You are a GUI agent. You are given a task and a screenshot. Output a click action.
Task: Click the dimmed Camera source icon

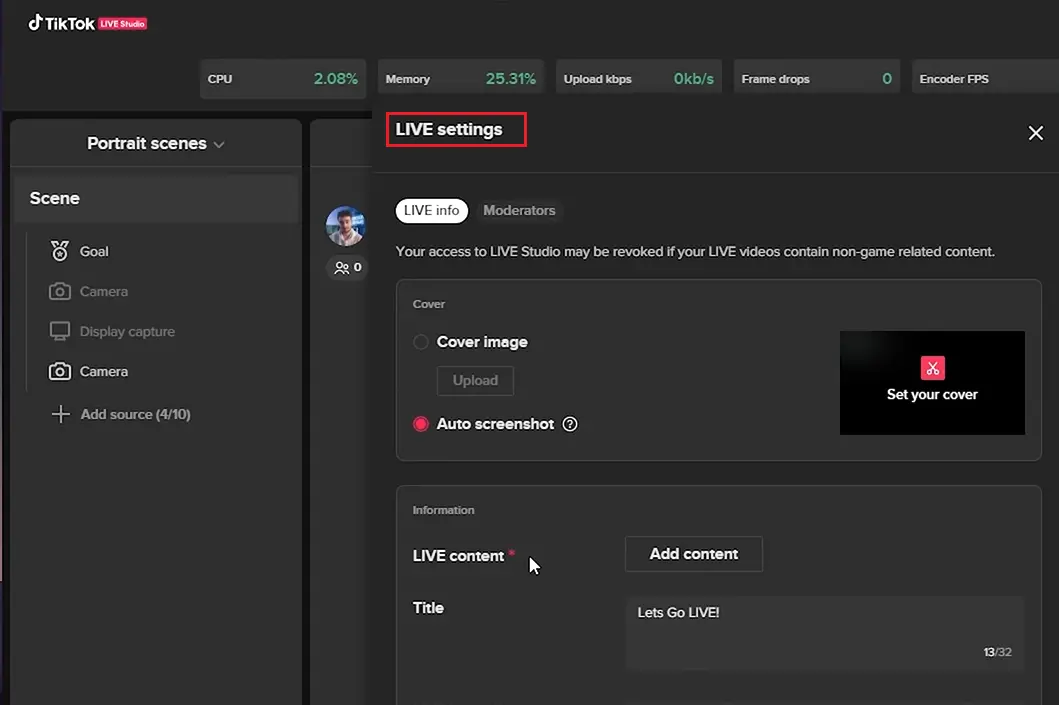tap(60, 292)
